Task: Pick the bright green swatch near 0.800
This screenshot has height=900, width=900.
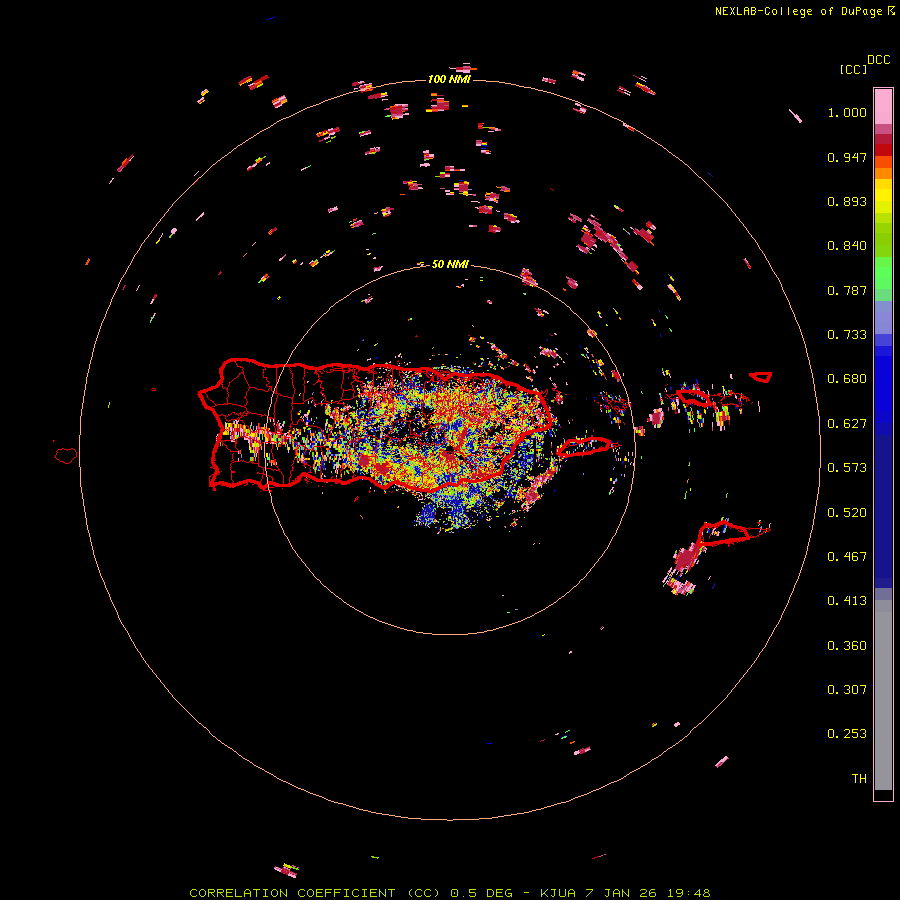Action: (883, 273)
